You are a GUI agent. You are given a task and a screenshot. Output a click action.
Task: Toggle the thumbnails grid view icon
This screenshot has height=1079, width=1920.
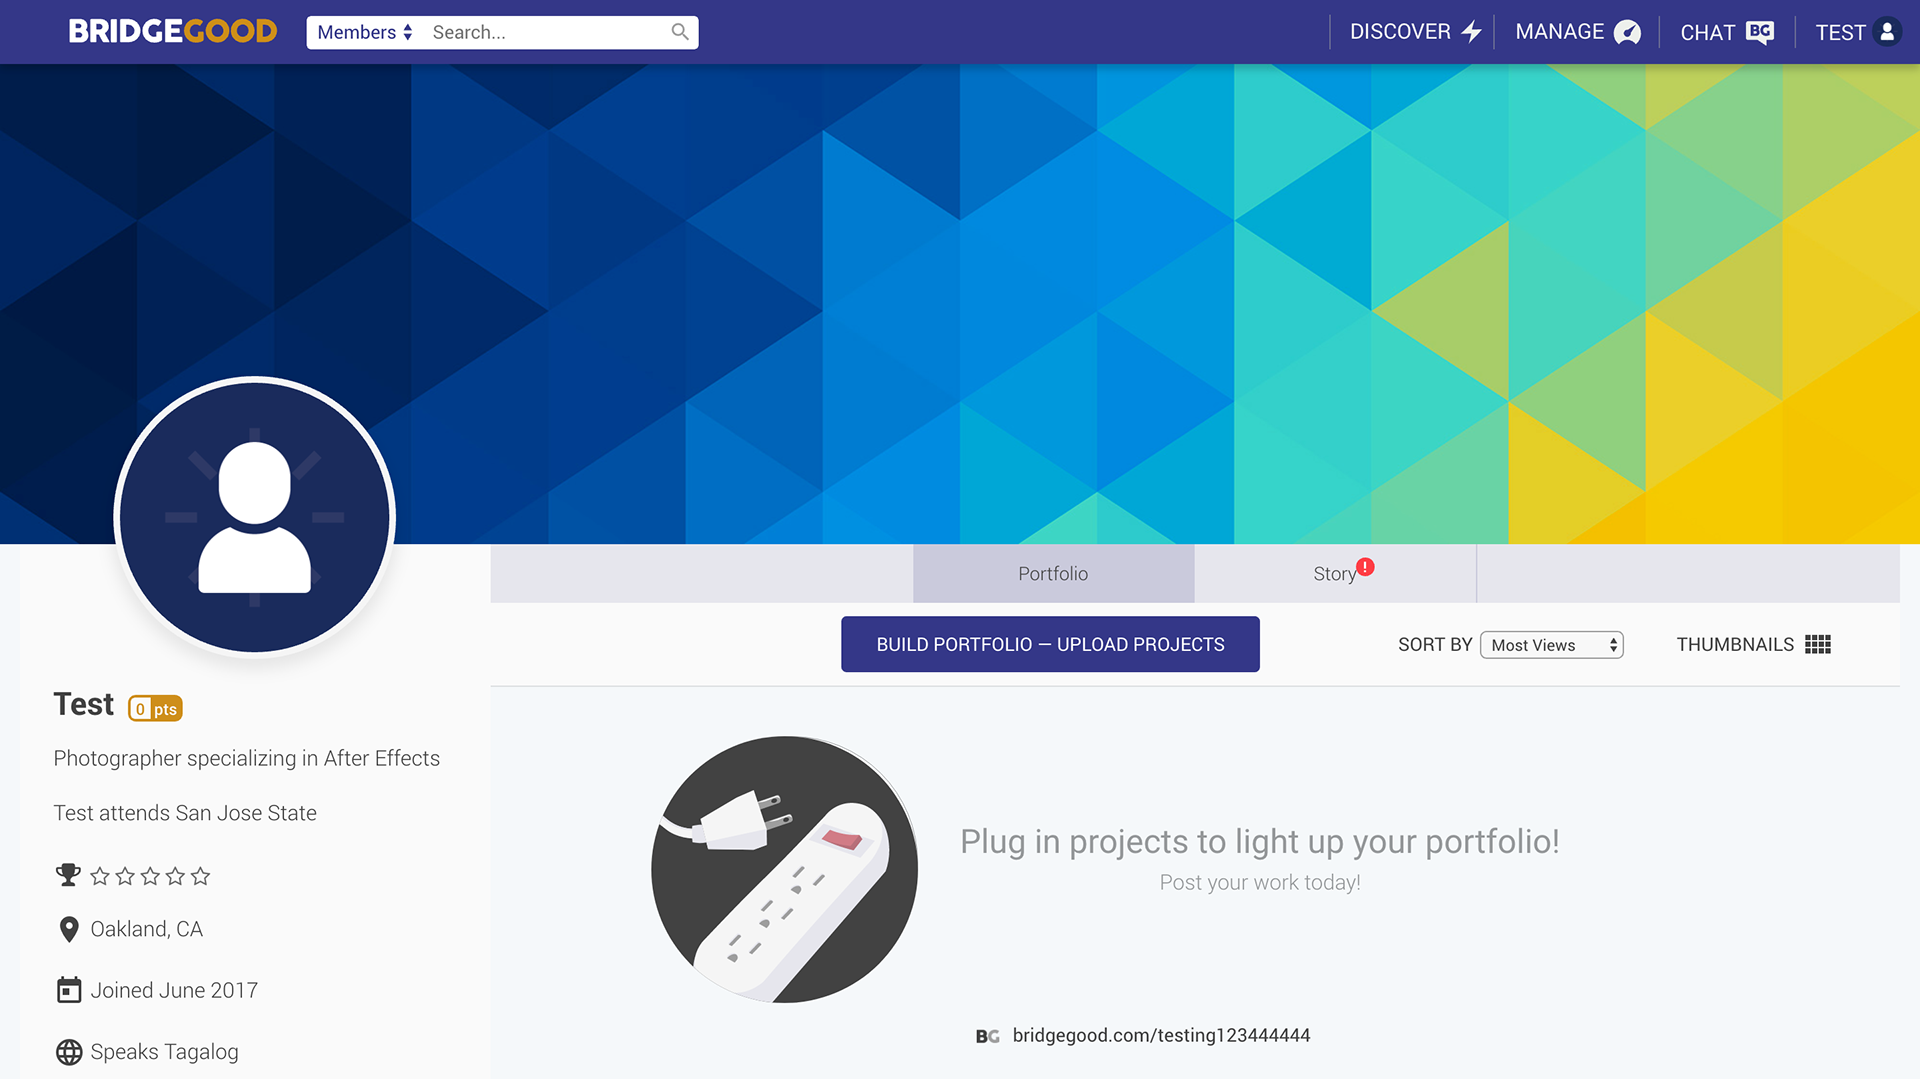point(1818,645)
